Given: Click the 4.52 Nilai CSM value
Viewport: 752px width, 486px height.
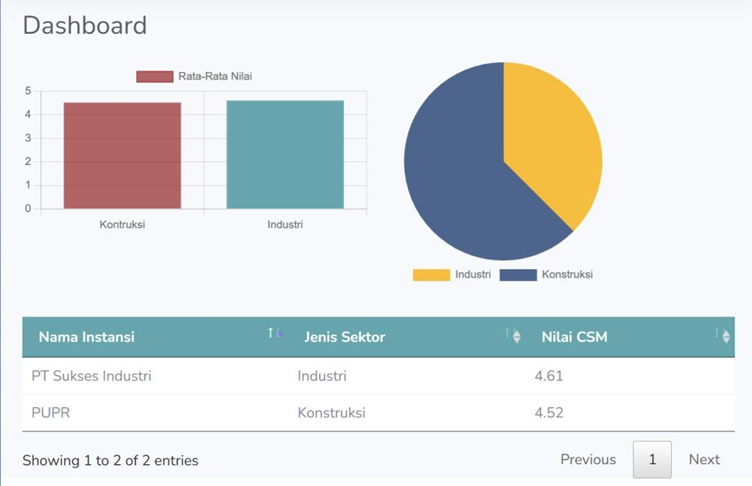Looking at the screenshot, I should [551, 412].
